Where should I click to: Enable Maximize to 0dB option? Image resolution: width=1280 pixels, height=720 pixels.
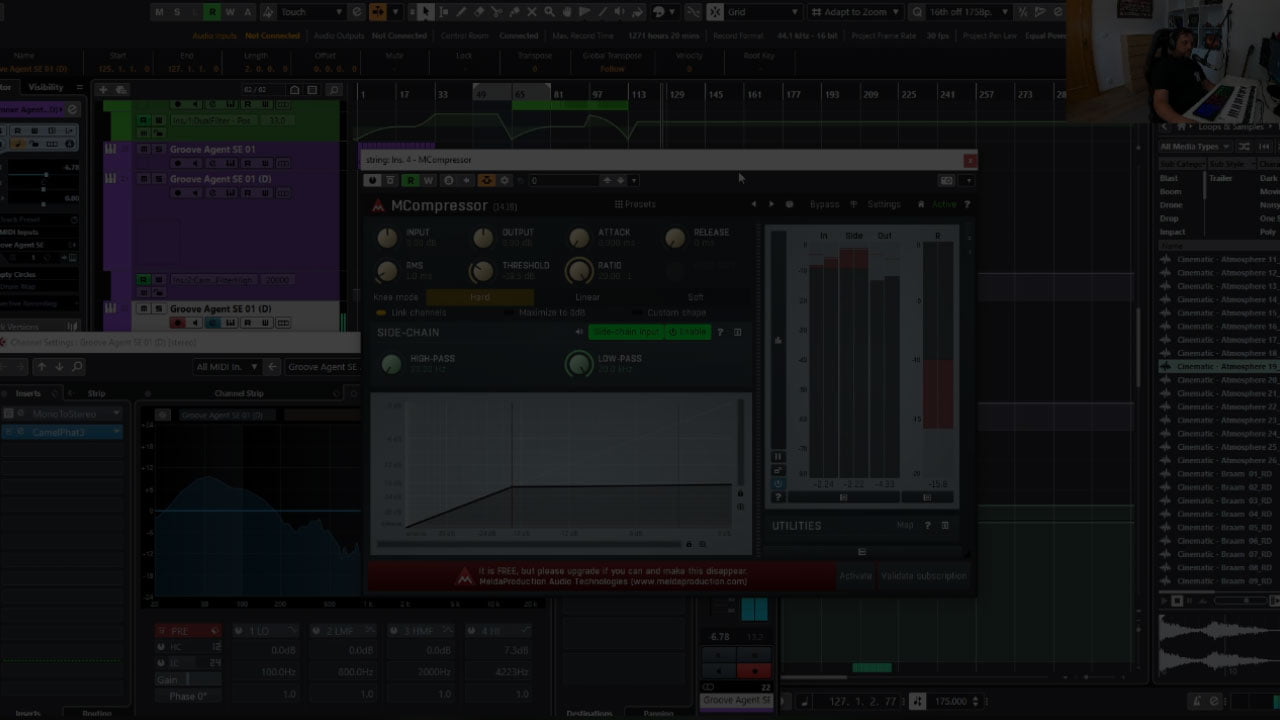(x=545, y=313)
